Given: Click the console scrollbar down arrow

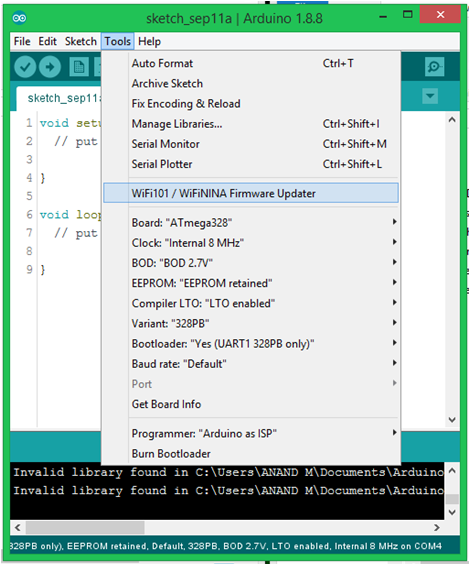Looking at the screenshot, I should 452,512.
